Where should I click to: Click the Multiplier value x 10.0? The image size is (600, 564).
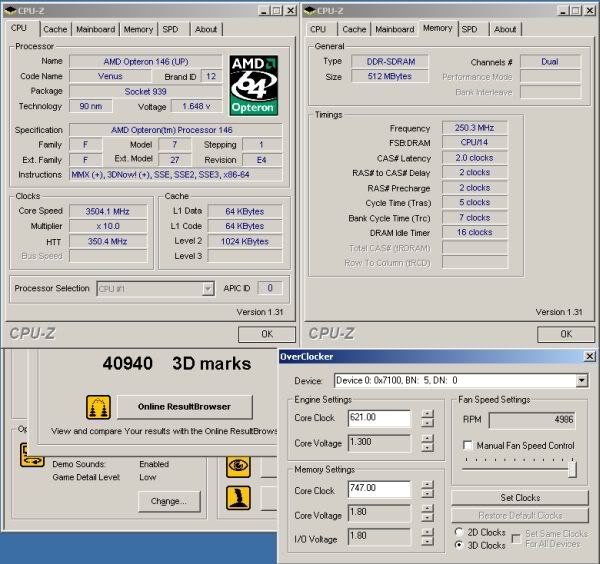coord(108,226)
